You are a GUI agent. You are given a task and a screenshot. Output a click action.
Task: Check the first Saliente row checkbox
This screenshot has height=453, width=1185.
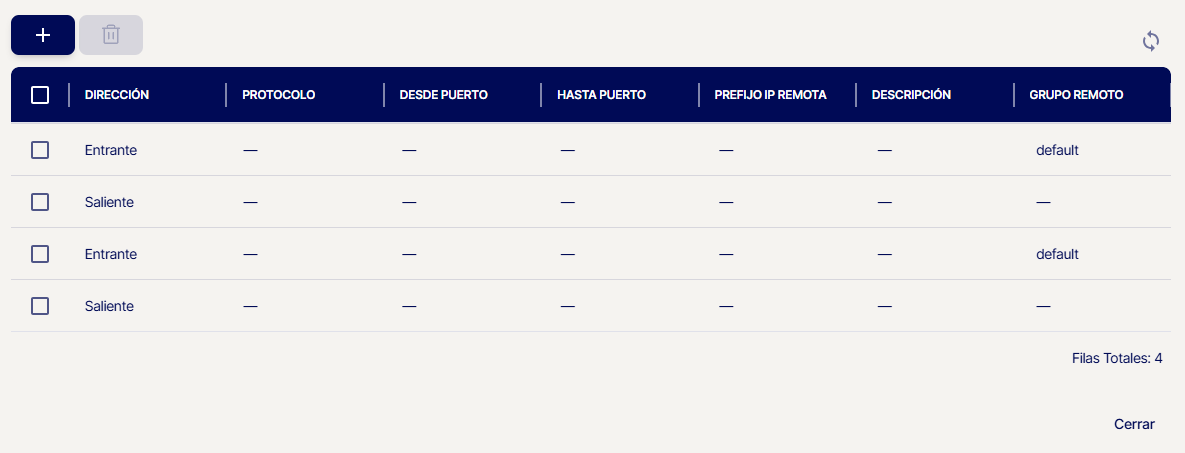(x=40, y=202)
